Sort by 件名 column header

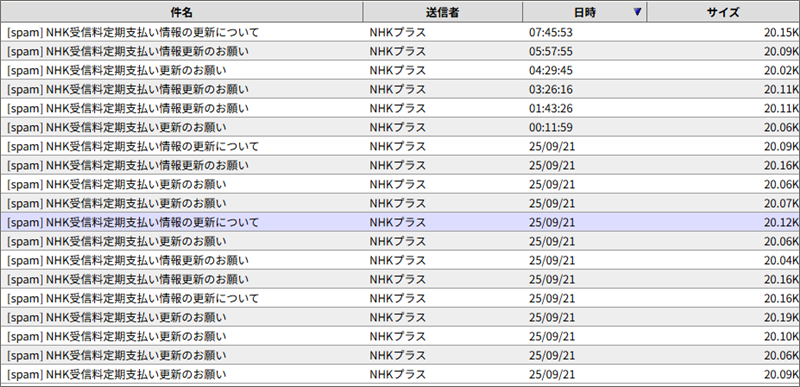182,12
